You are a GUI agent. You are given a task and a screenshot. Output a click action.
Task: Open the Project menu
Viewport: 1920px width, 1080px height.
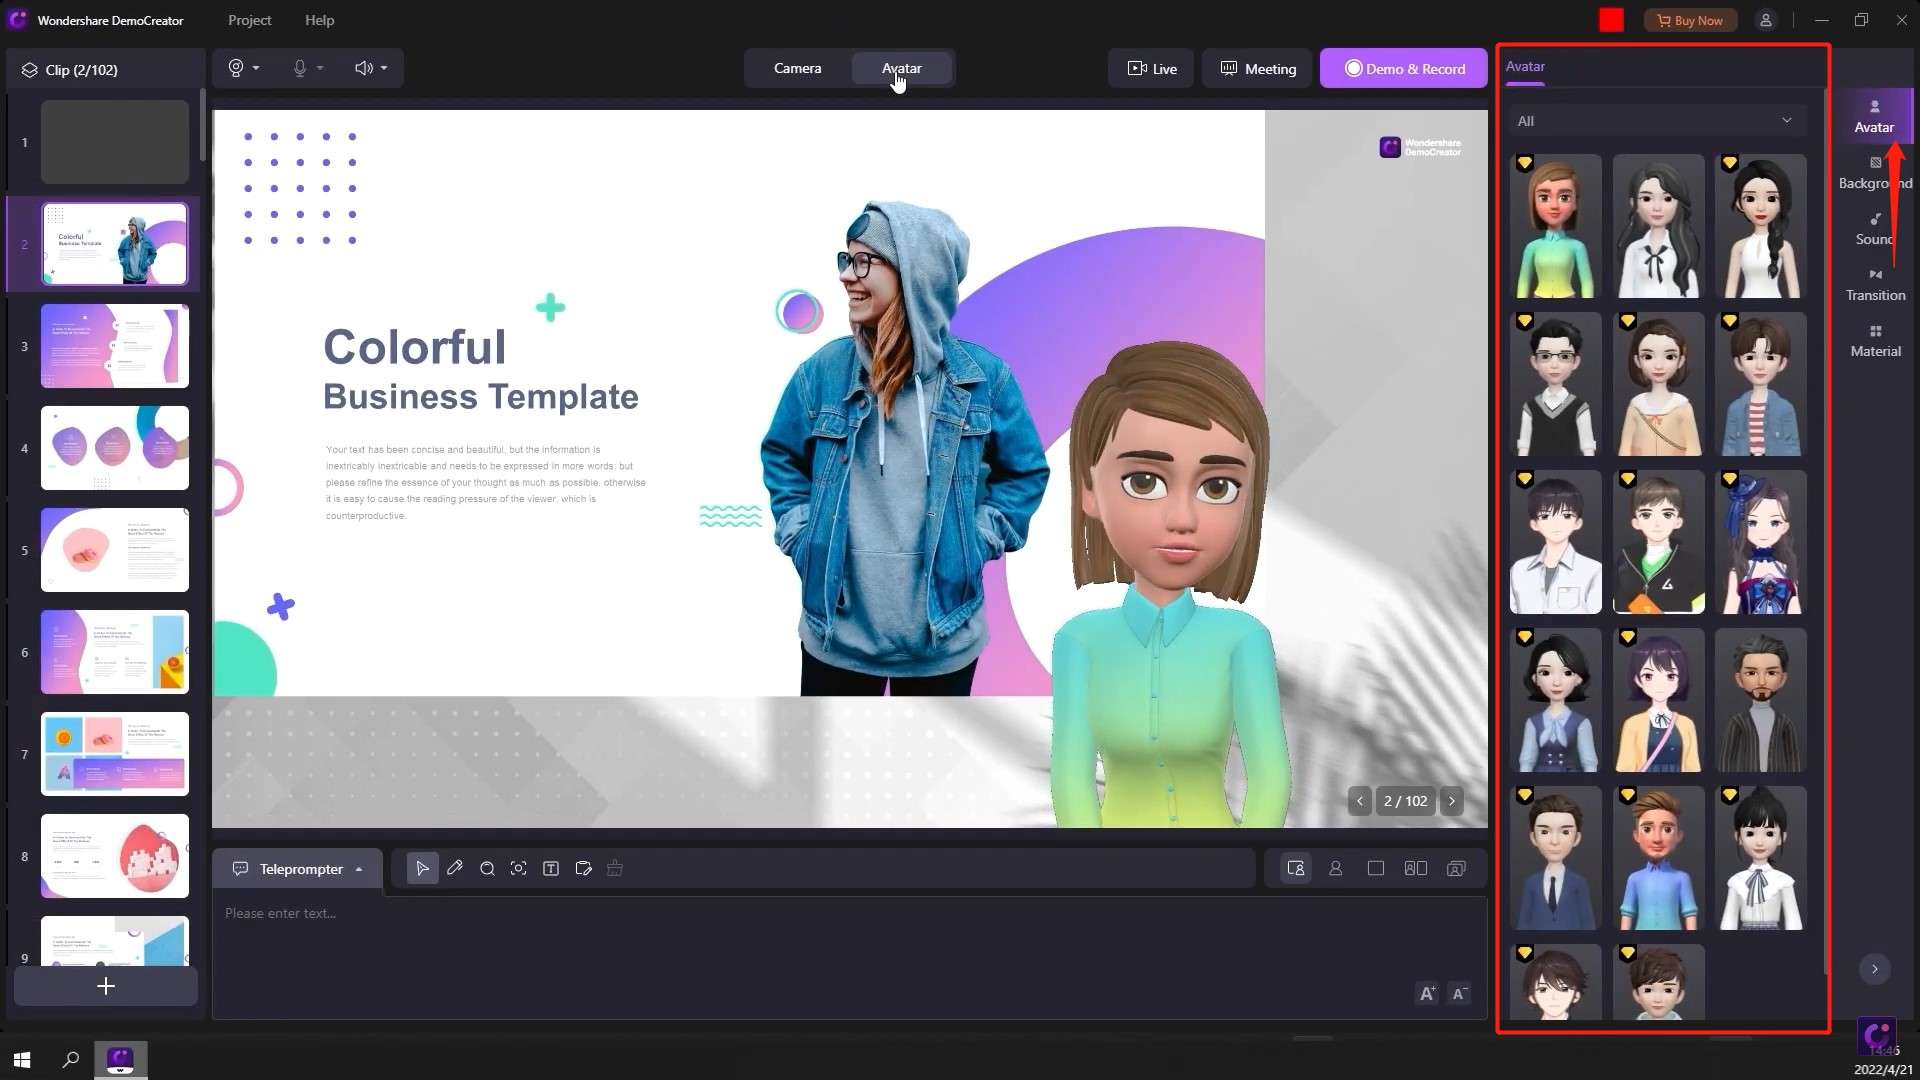click(249, 20)
